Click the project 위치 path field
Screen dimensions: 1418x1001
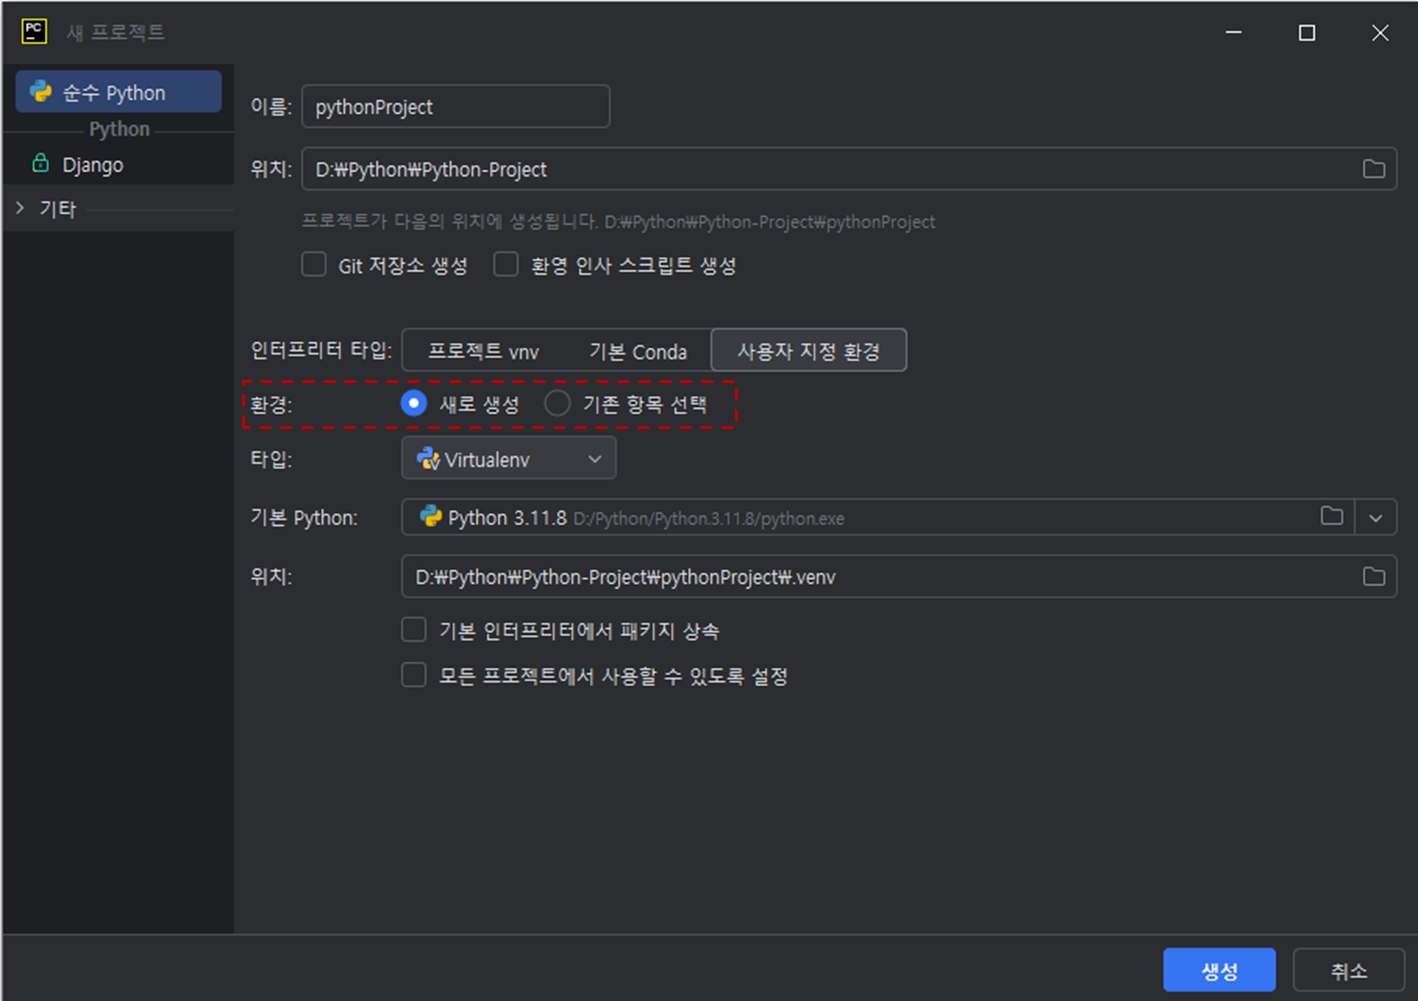pyautogui.click(x=849, y=169)
